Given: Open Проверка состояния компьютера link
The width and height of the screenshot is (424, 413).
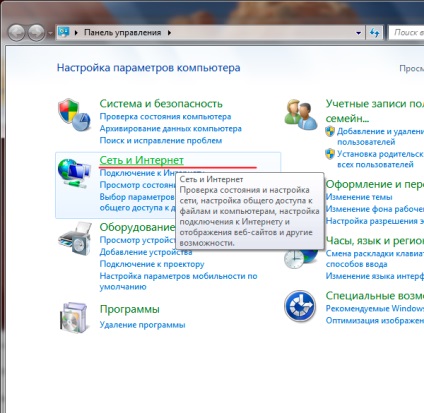Looking at the screenshot, I should coord(165,117).
